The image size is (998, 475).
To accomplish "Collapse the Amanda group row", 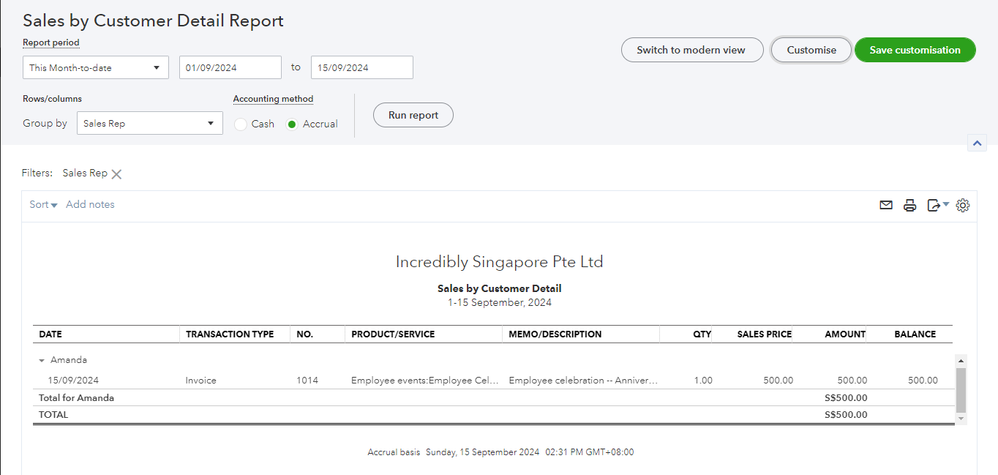I will [x=42, y=360].
